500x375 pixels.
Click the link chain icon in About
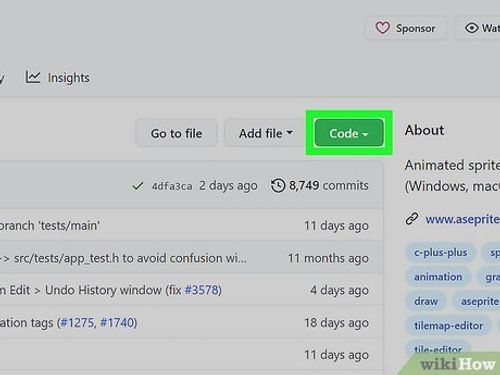pos(412,219)
